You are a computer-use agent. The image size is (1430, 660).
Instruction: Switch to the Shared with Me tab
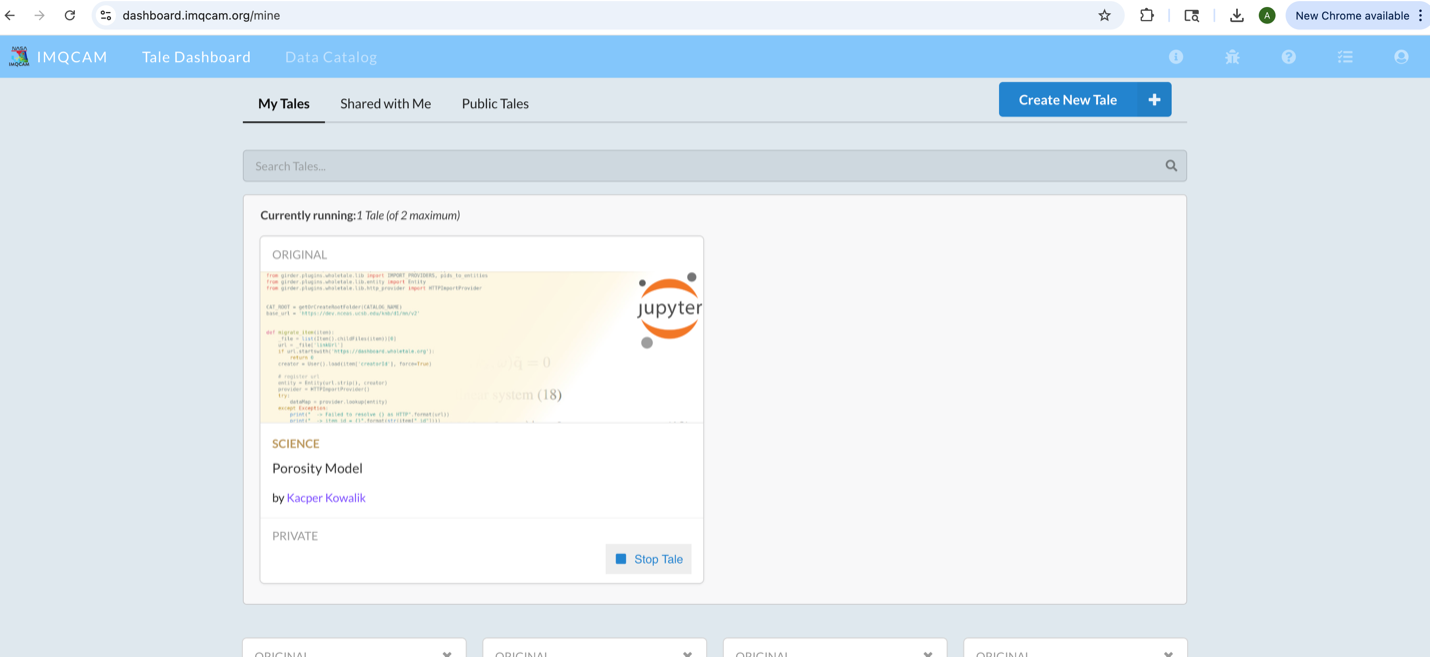coord(385,104)
